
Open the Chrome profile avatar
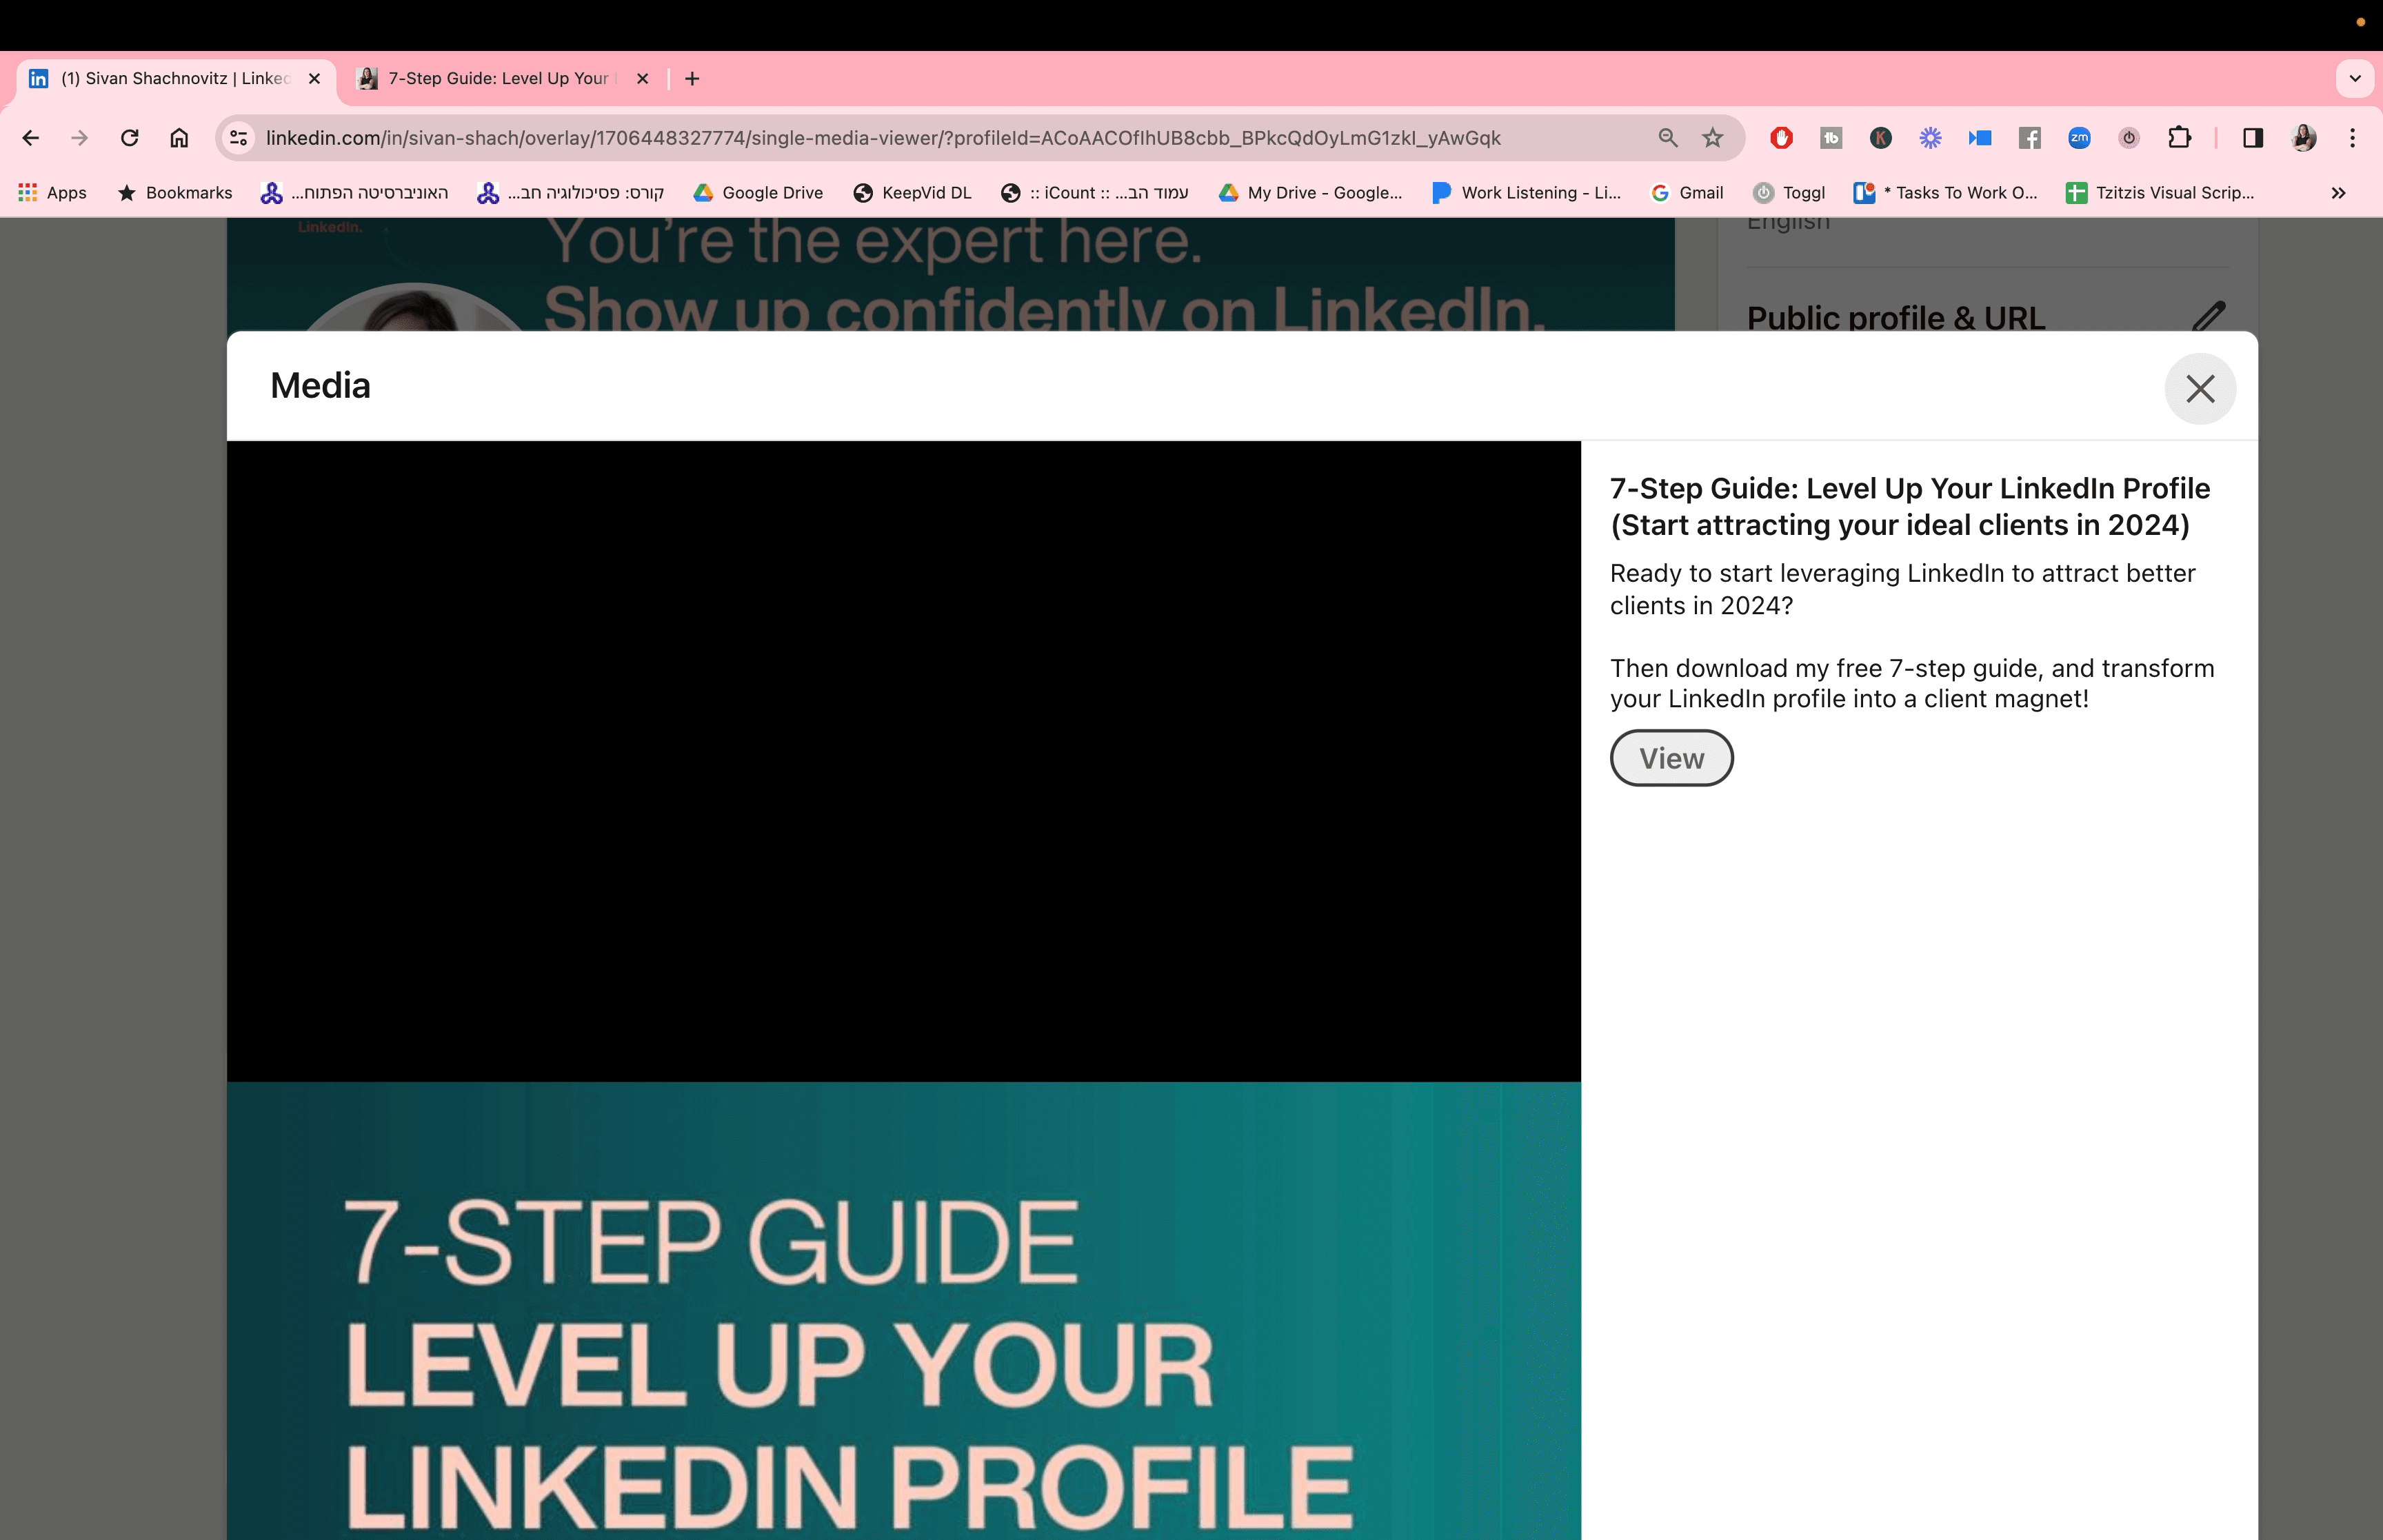coord(2304,138)
